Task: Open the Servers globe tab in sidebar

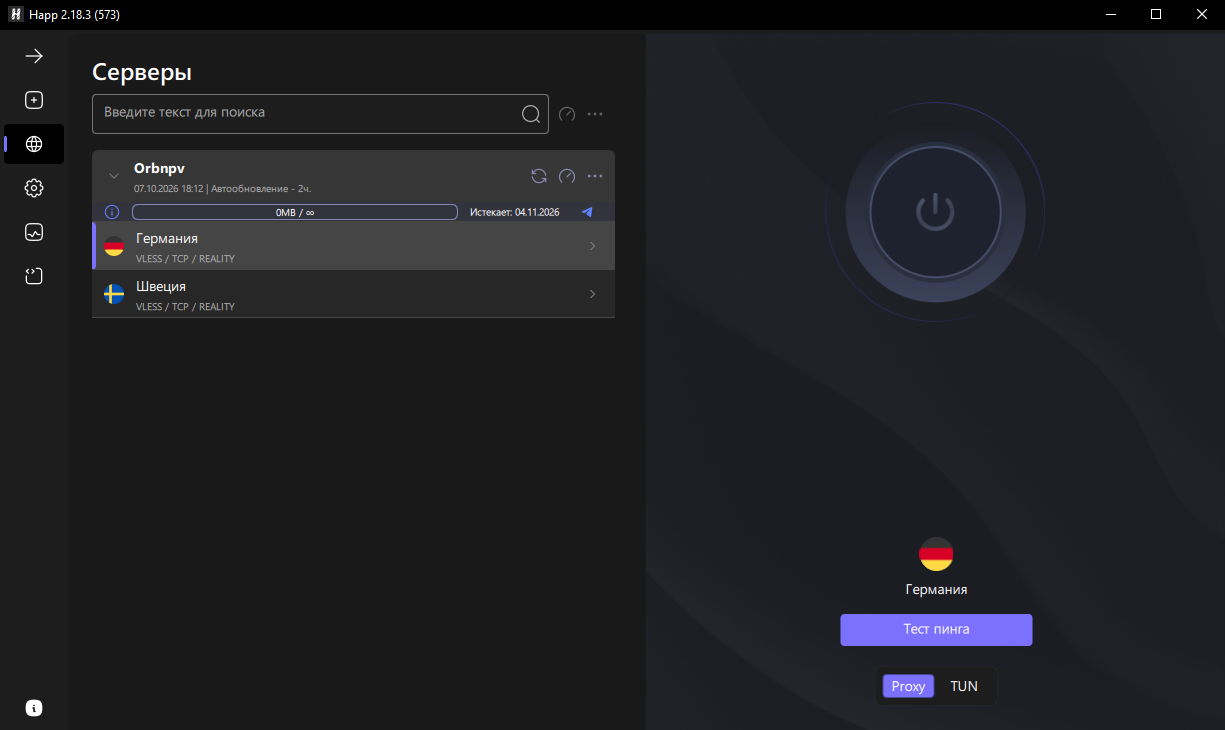Action: click(34, 144)
